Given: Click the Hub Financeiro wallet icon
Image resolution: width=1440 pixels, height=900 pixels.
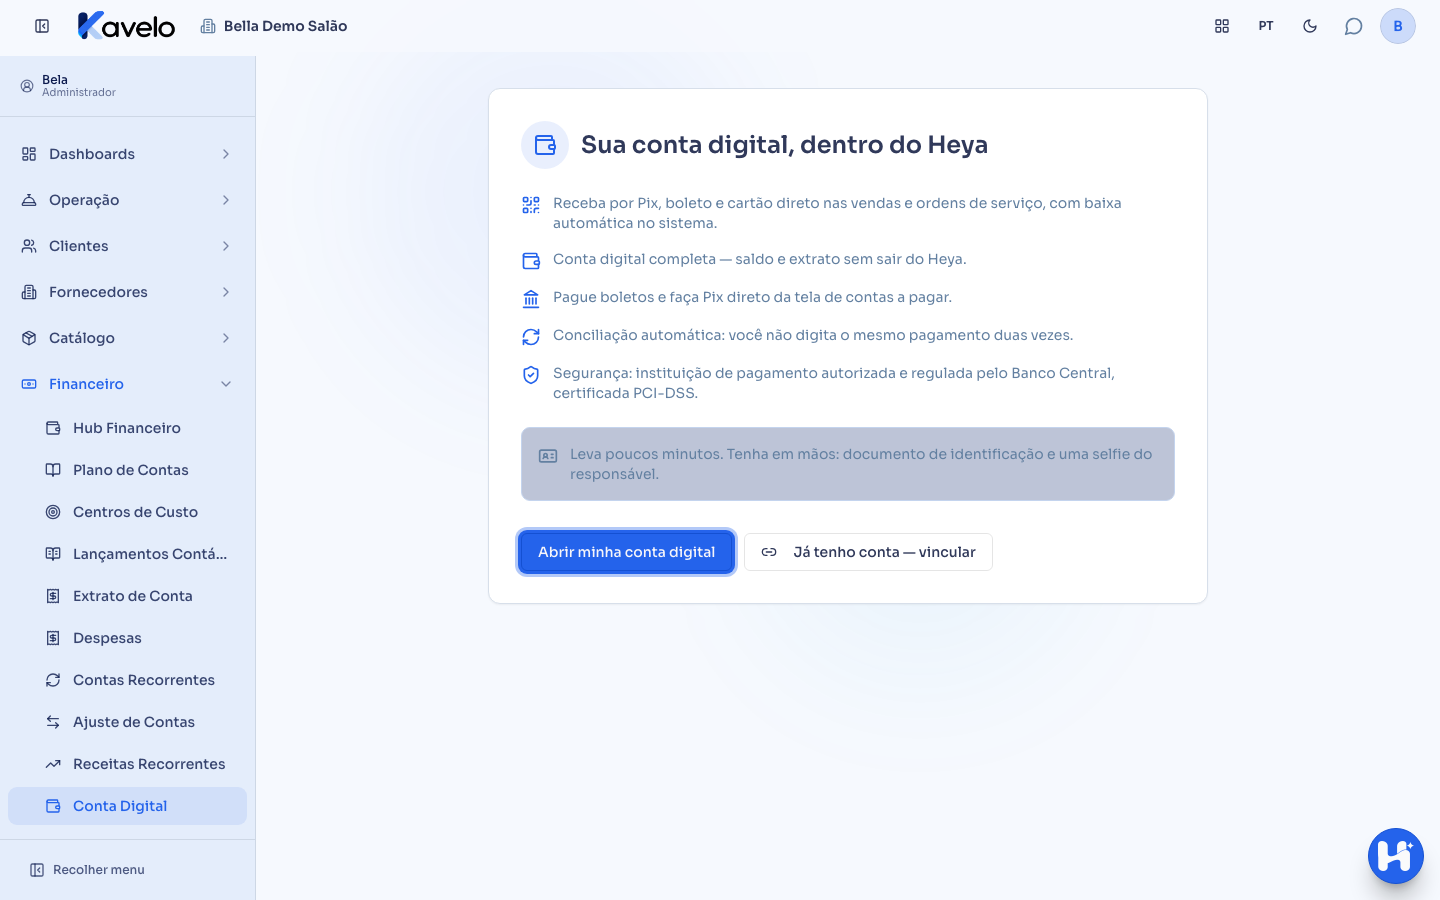Looking at the screenshot, I should pos(53,428).
